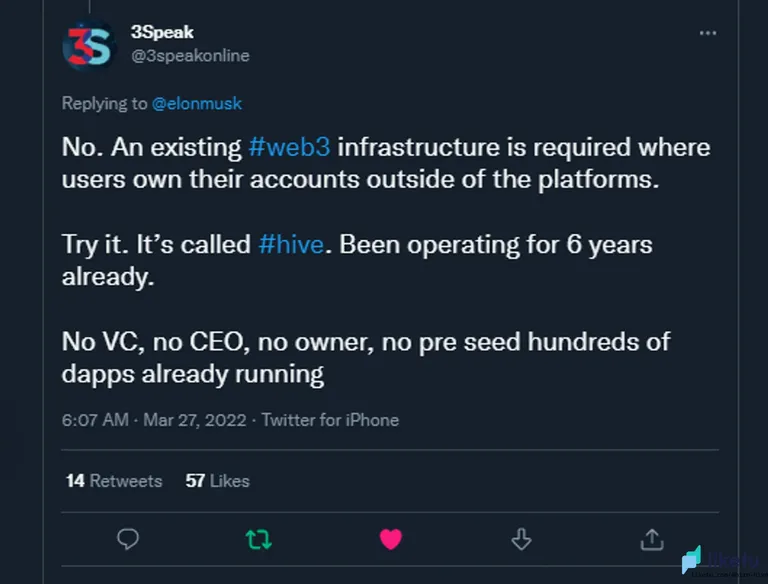View the 14 Retweets list
This screenshot has height=584, width=768.
(114, 481)
